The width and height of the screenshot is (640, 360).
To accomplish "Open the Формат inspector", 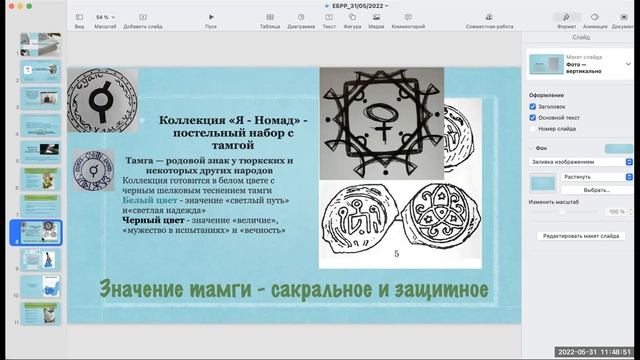I will [x=566, y=17].
